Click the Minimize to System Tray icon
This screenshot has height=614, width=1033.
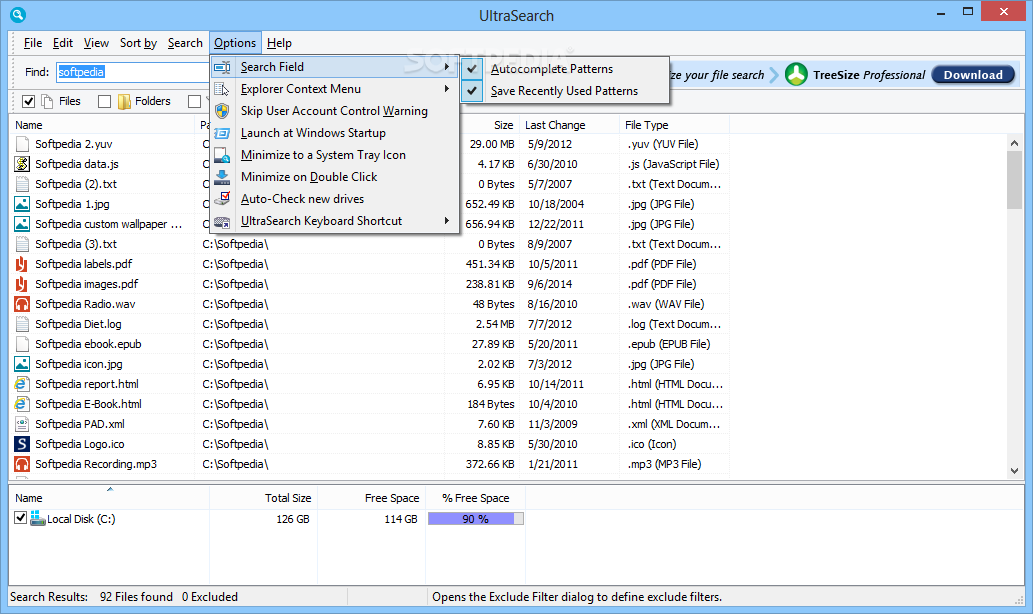tap(222, 155)
